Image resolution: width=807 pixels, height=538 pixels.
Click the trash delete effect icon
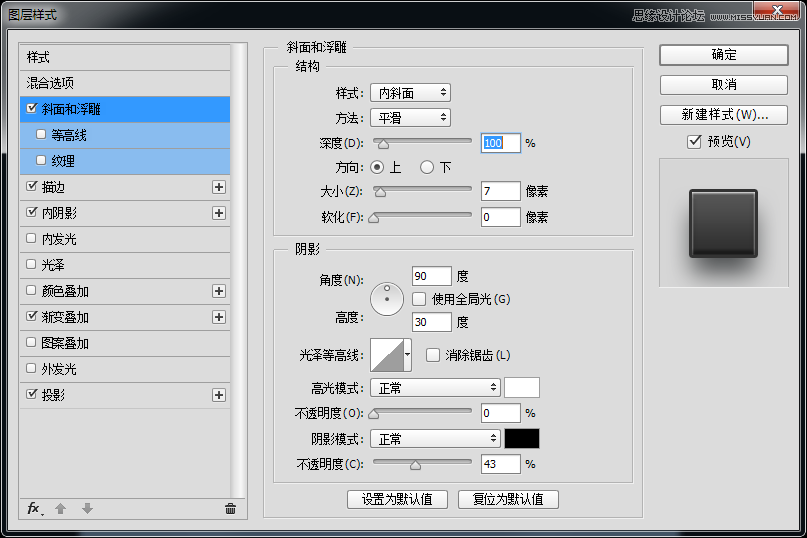click(x=230, y=509)
